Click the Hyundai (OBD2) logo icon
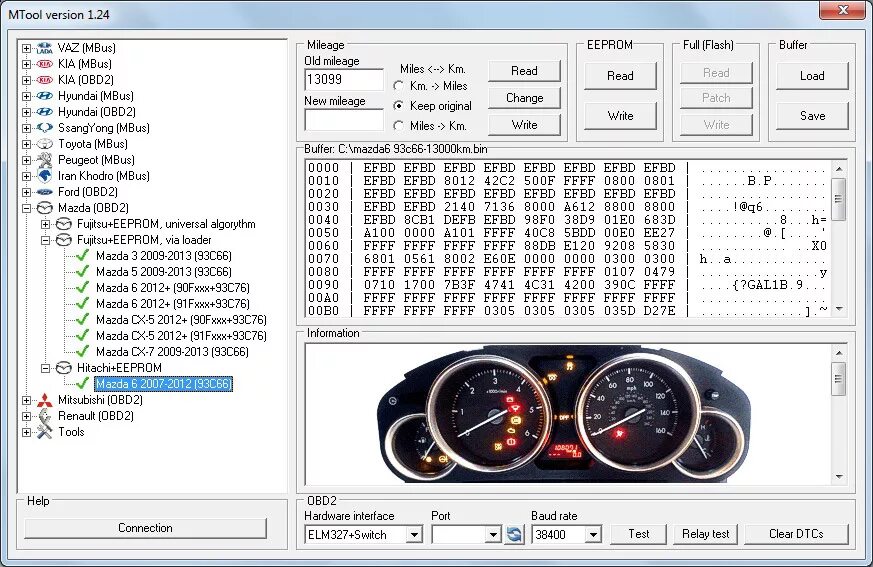 pyautogui.click(x=45, y=112)
